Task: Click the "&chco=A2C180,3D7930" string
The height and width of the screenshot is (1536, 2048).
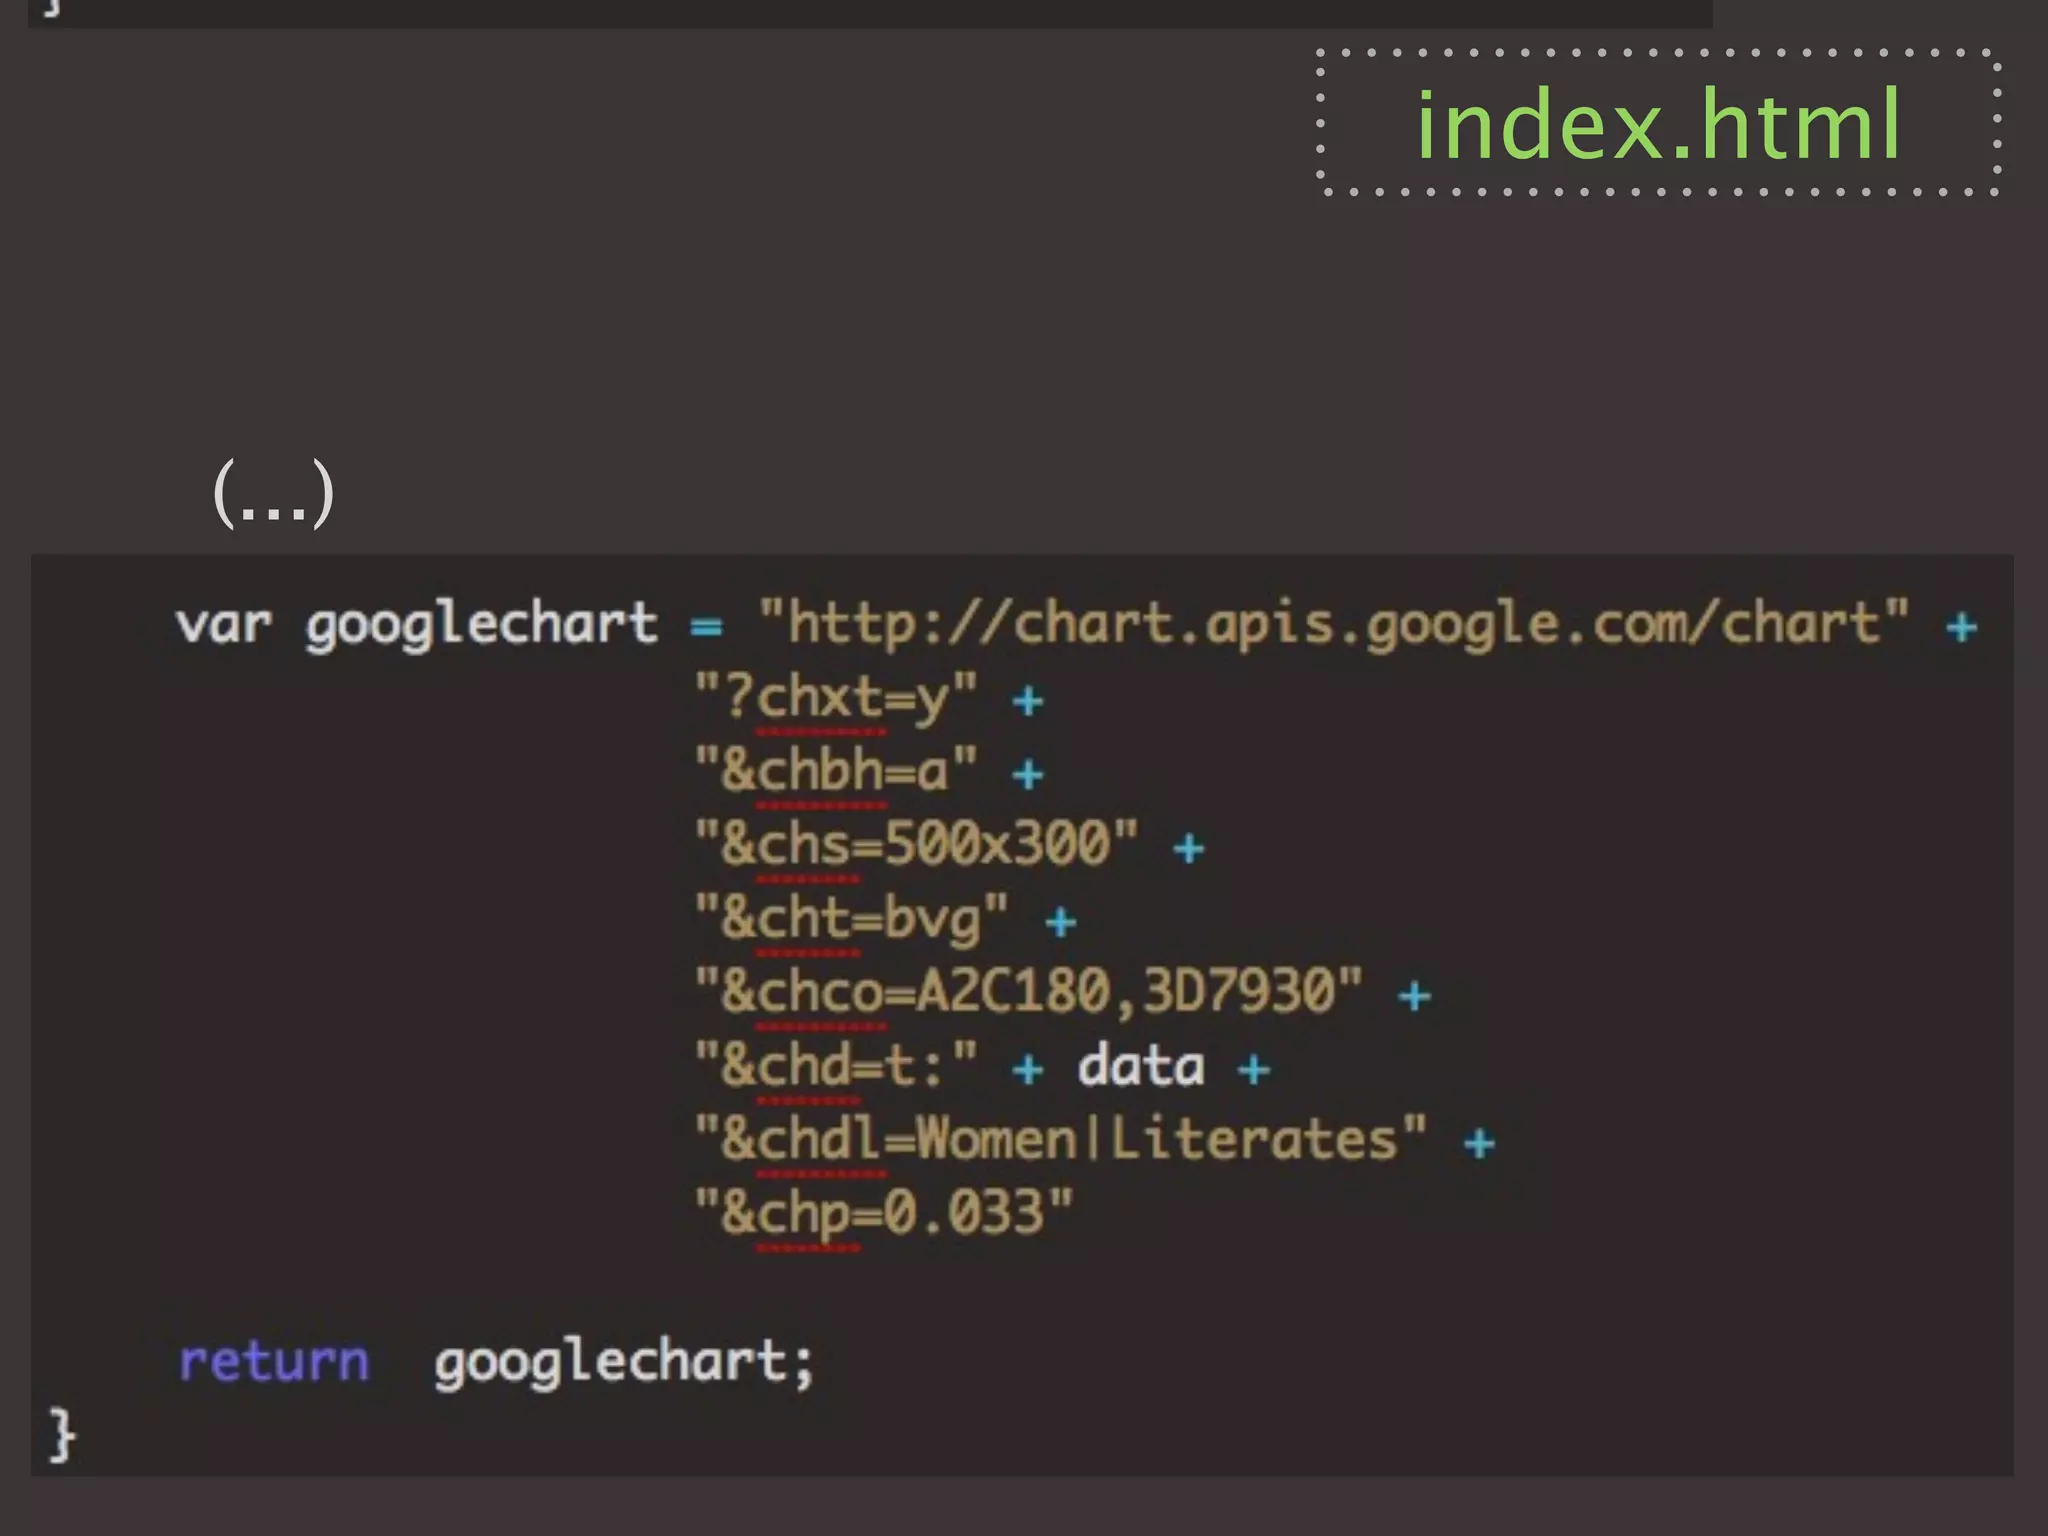Action: point(1029,991)
